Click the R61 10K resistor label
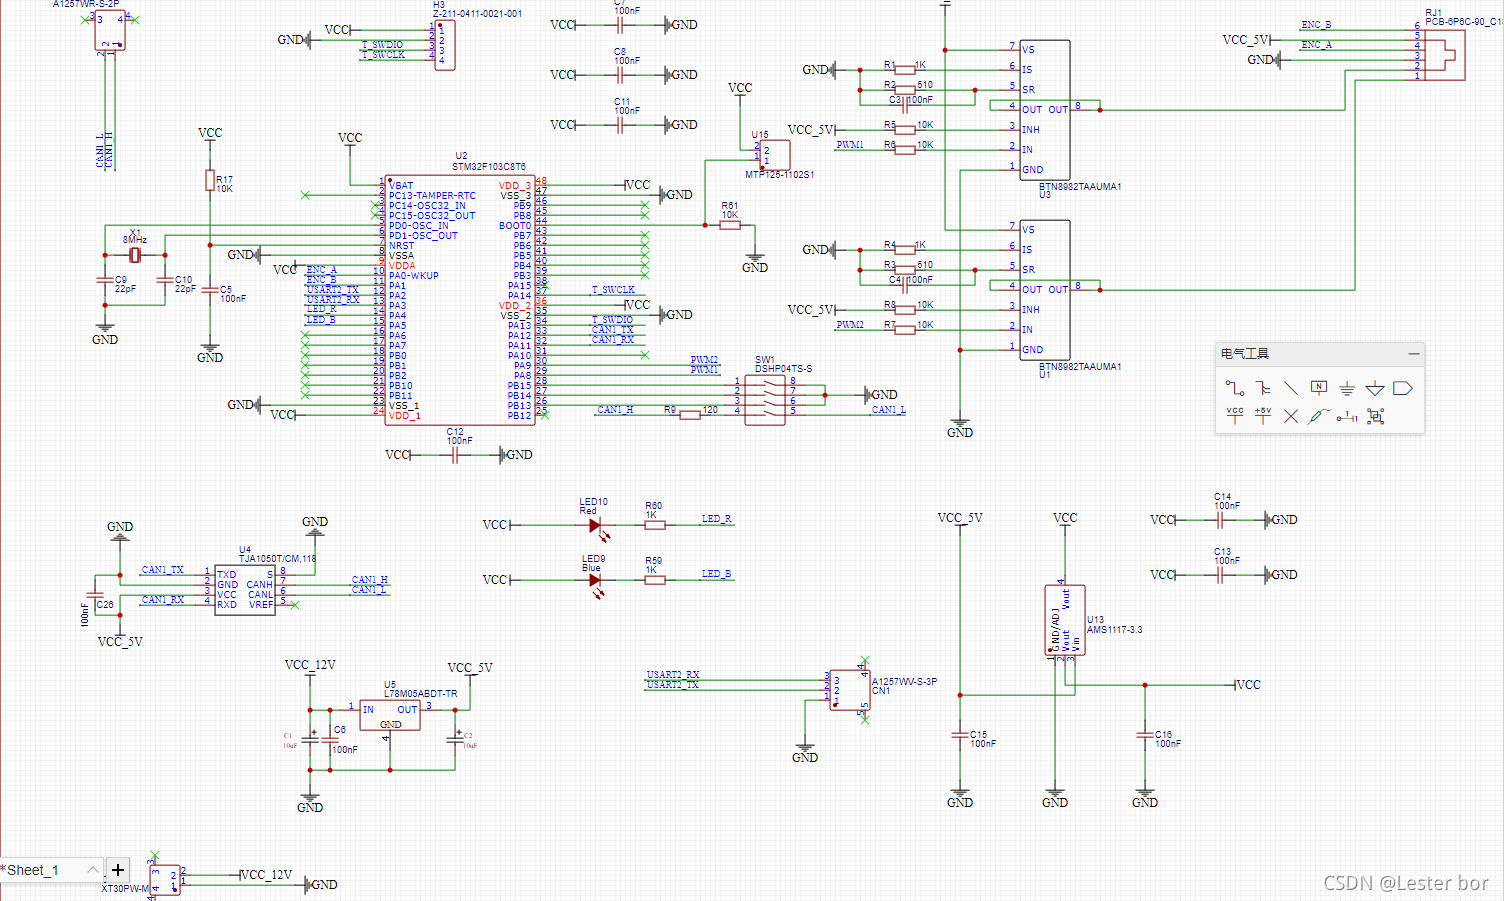 pos(730,210)
